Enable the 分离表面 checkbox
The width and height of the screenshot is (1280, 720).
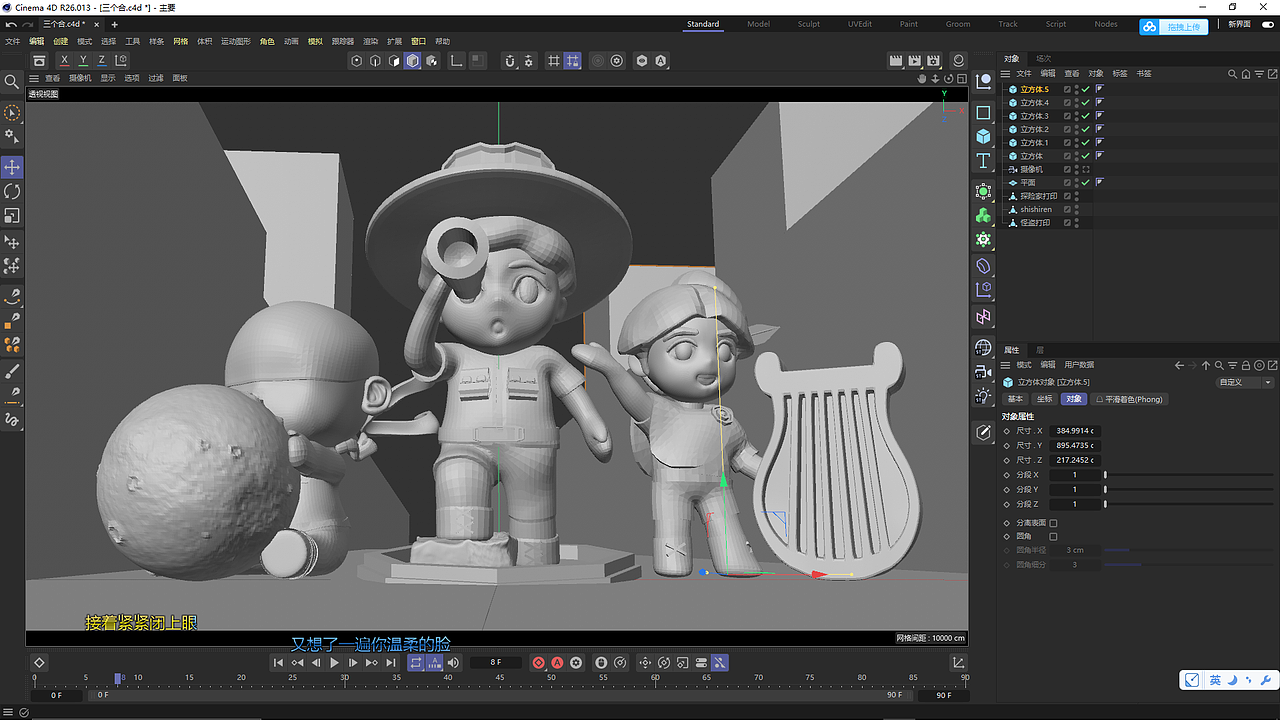click(x=1053, y=523)
